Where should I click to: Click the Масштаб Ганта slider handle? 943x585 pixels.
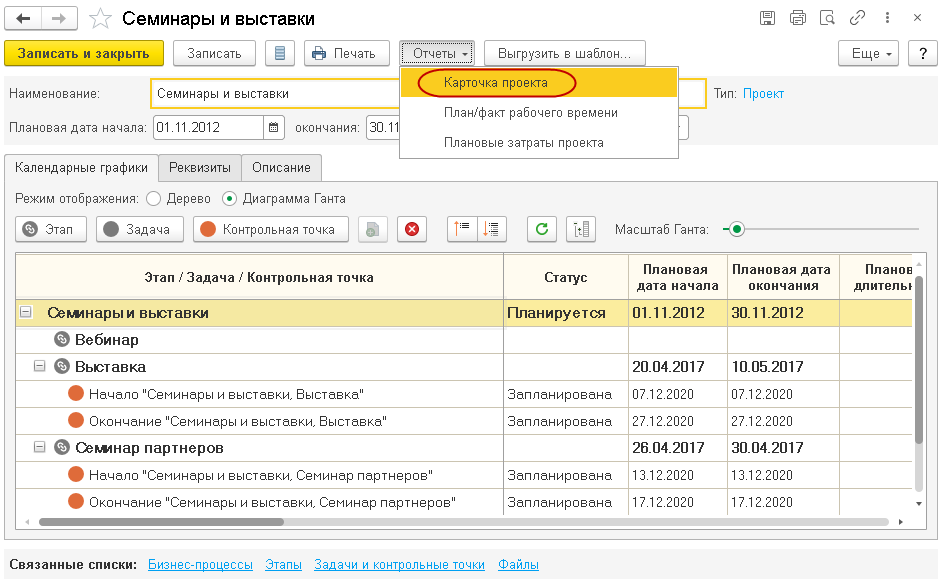tap(737, 229)
